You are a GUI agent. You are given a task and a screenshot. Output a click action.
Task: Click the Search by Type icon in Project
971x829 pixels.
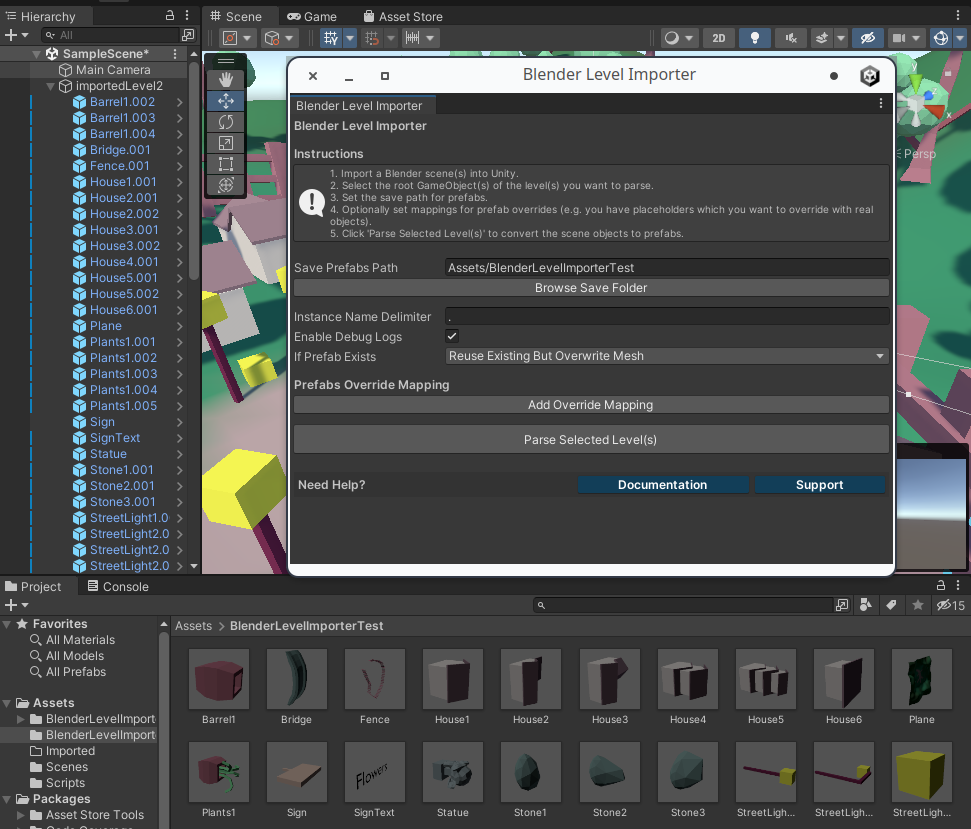pyautogui.click(x=866, y=605)
